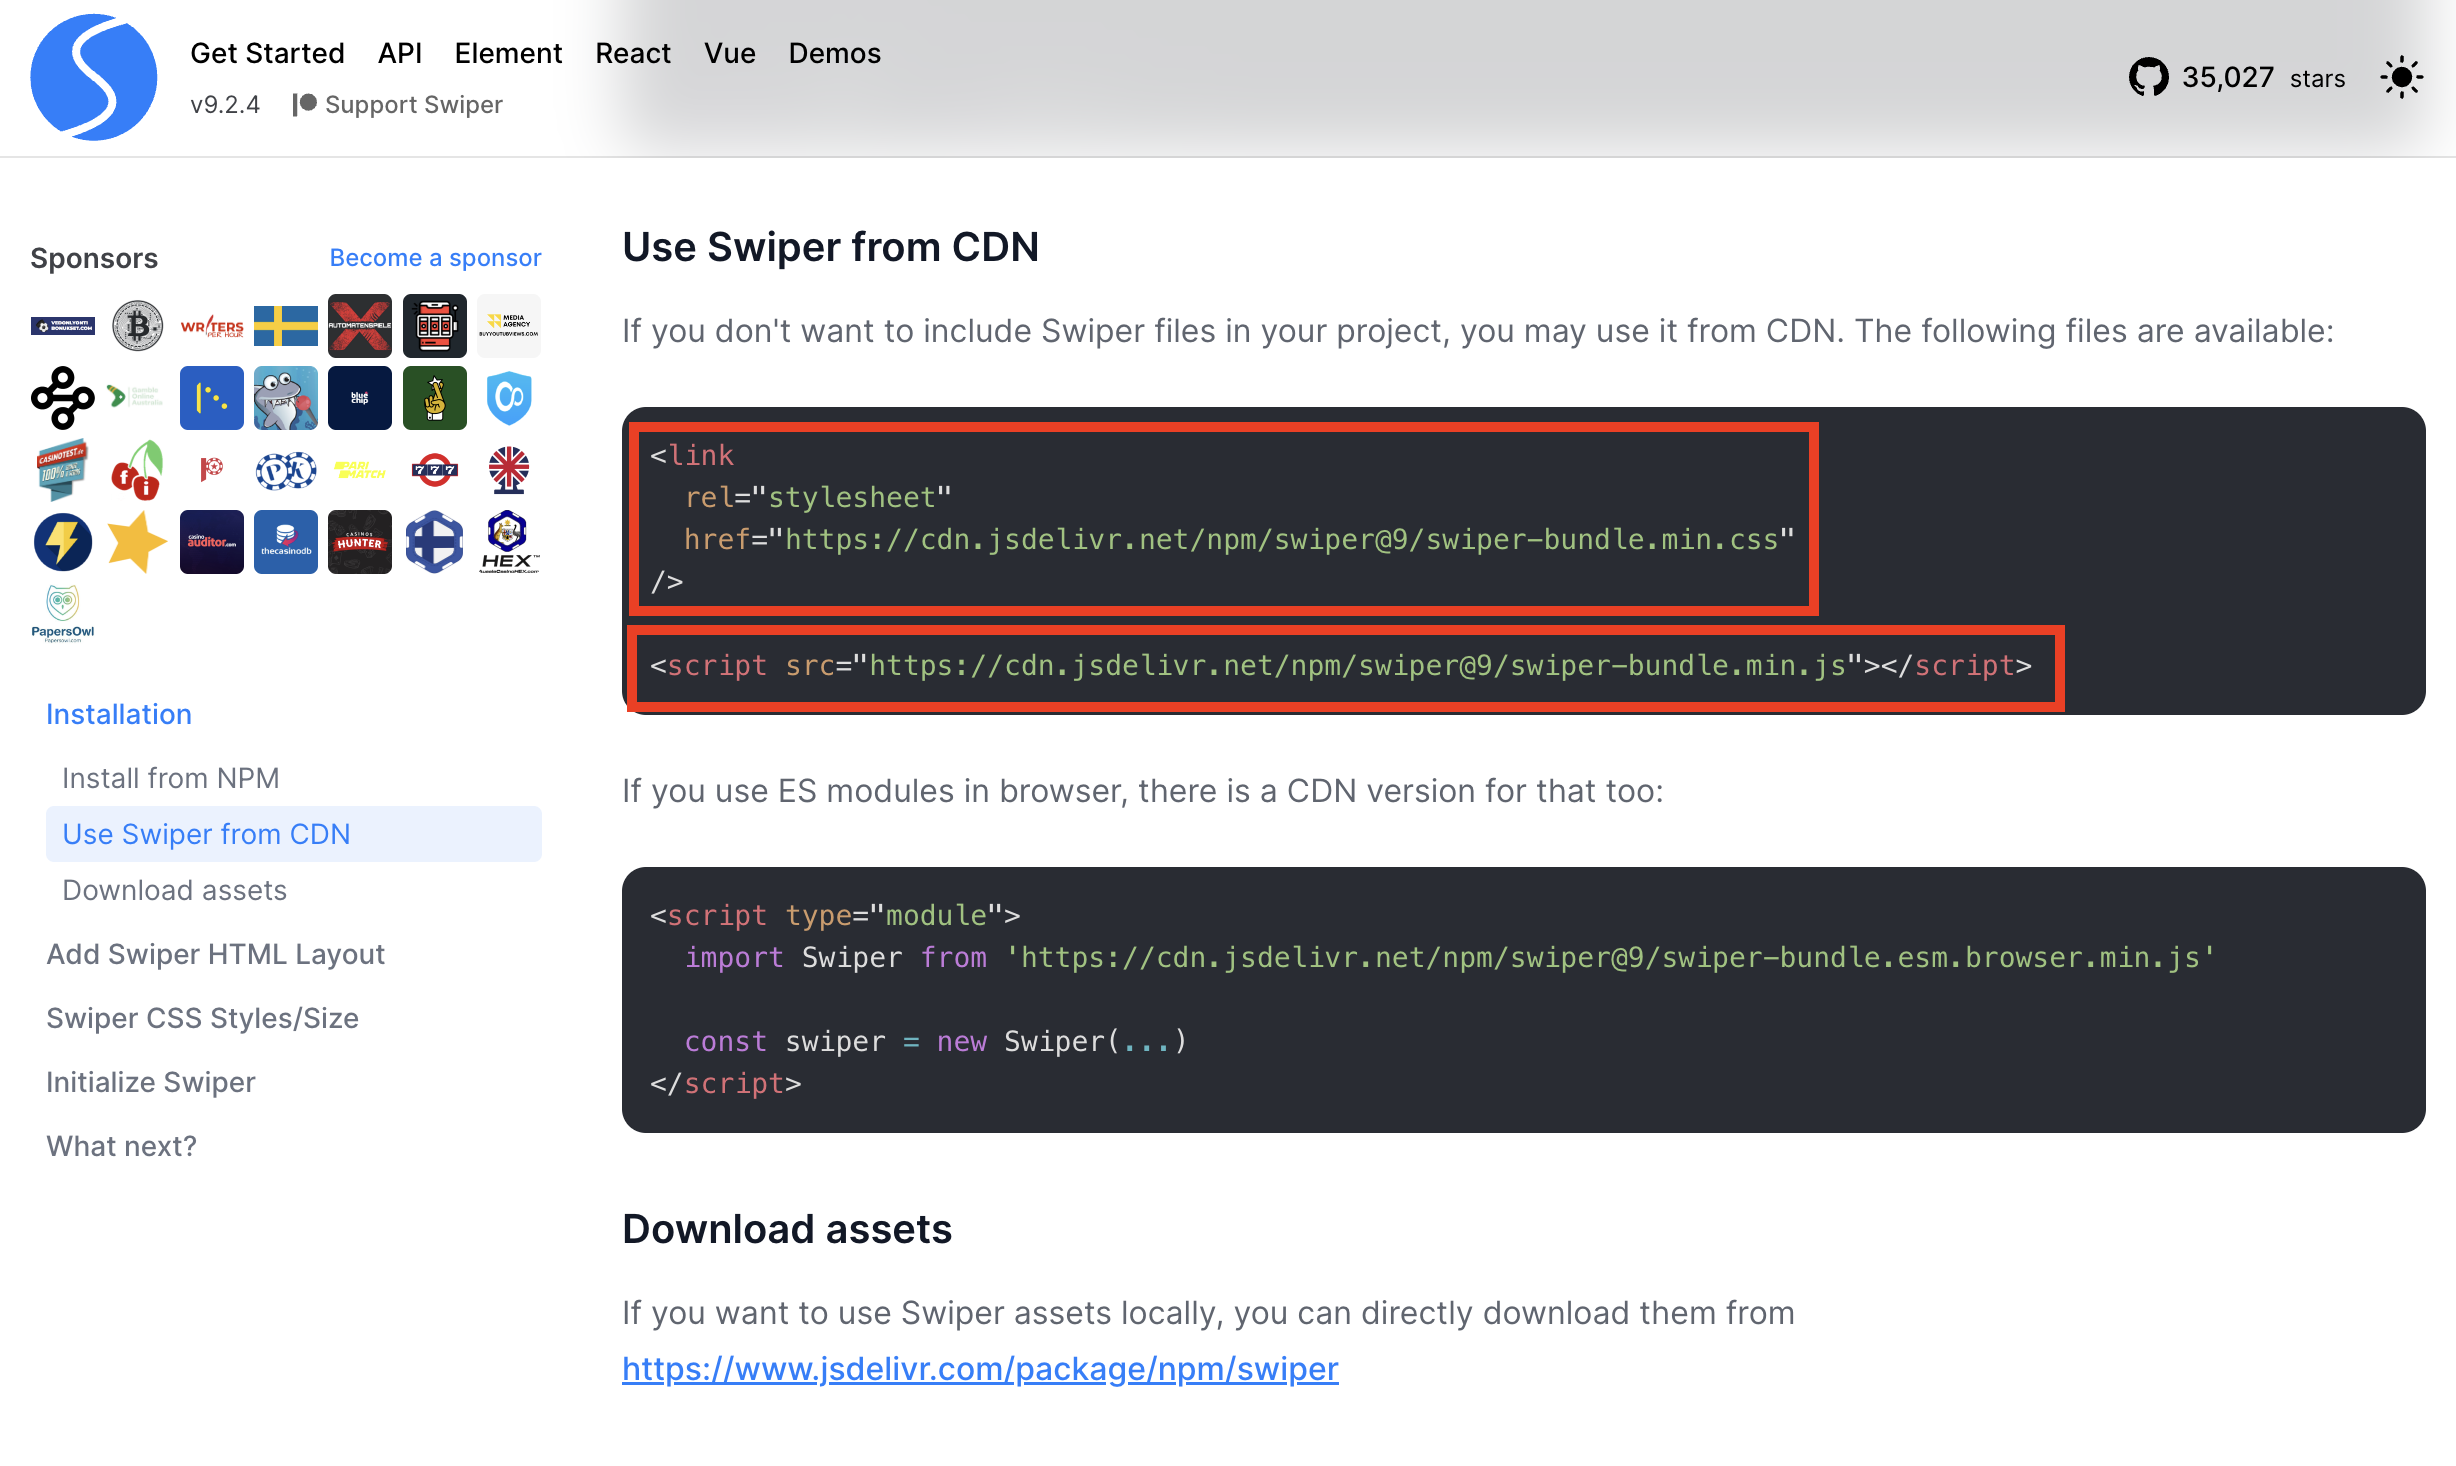Click the Download assets heading

tap(787, 1229)
